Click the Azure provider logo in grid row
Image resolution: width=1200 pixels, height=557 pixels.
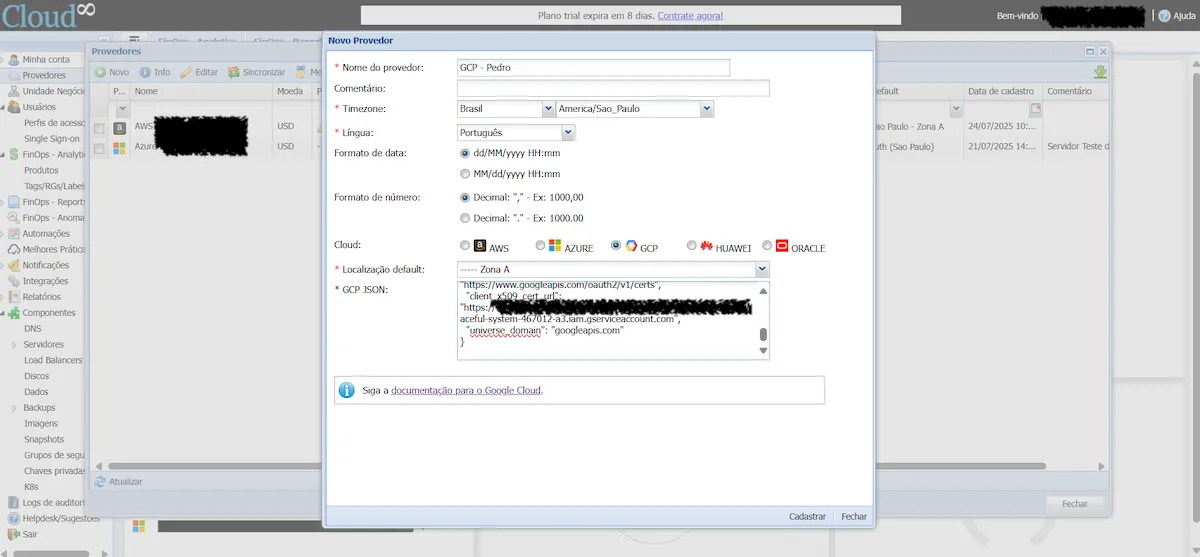click(x=120, y=147)
